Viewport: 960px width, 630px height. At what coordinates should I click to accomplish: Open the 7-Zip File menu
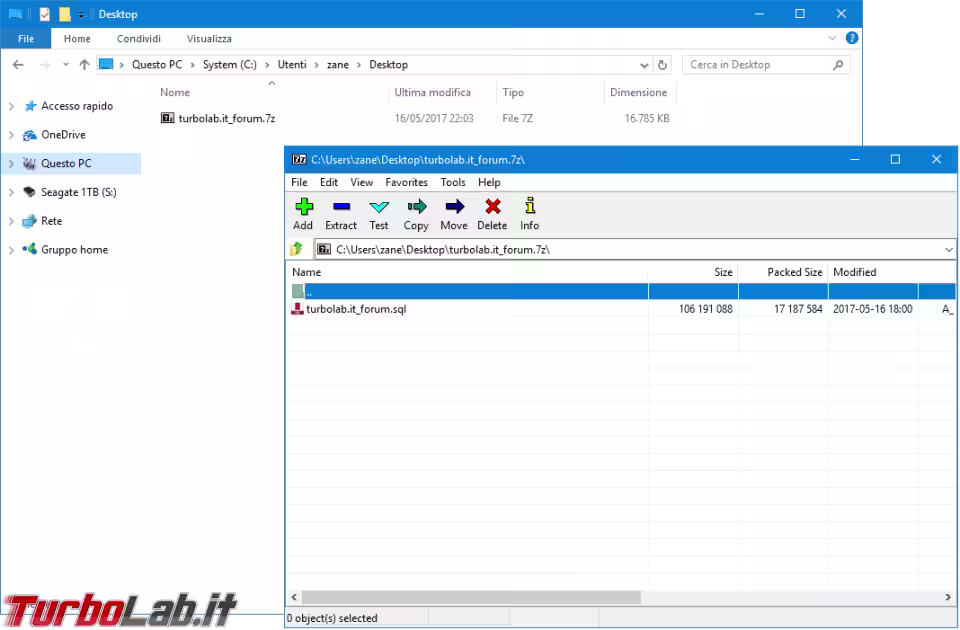point(299,182)
